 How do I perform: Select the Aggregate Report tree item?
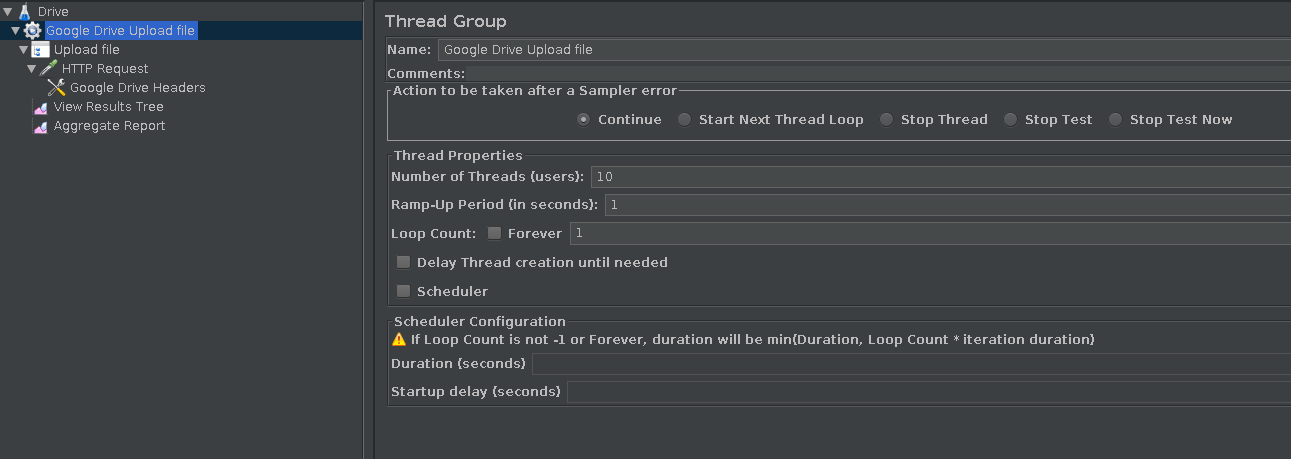coord(109,126)
